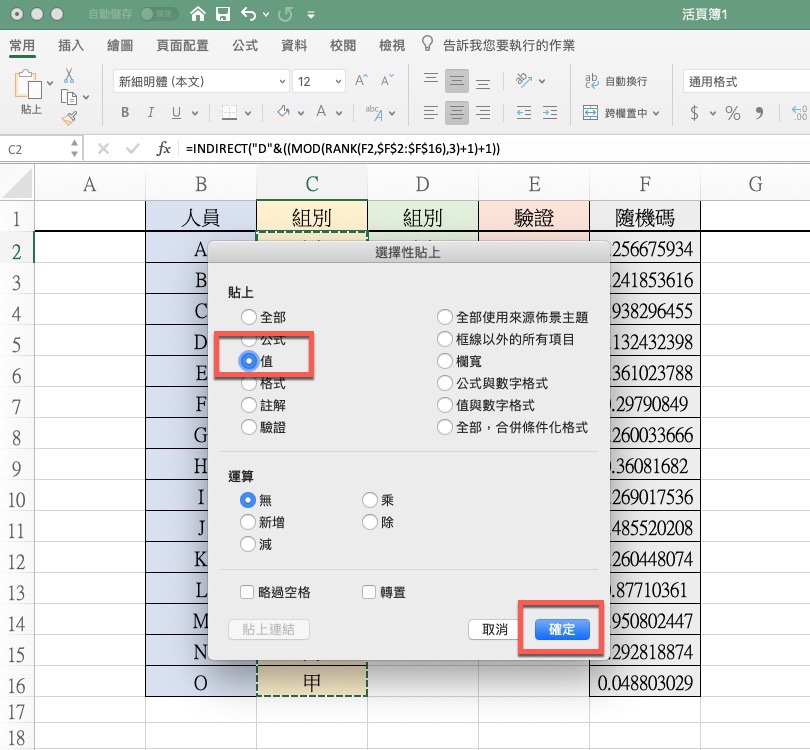
Task: Click the Orientation text angle icon
Action: tap(524, 81)
